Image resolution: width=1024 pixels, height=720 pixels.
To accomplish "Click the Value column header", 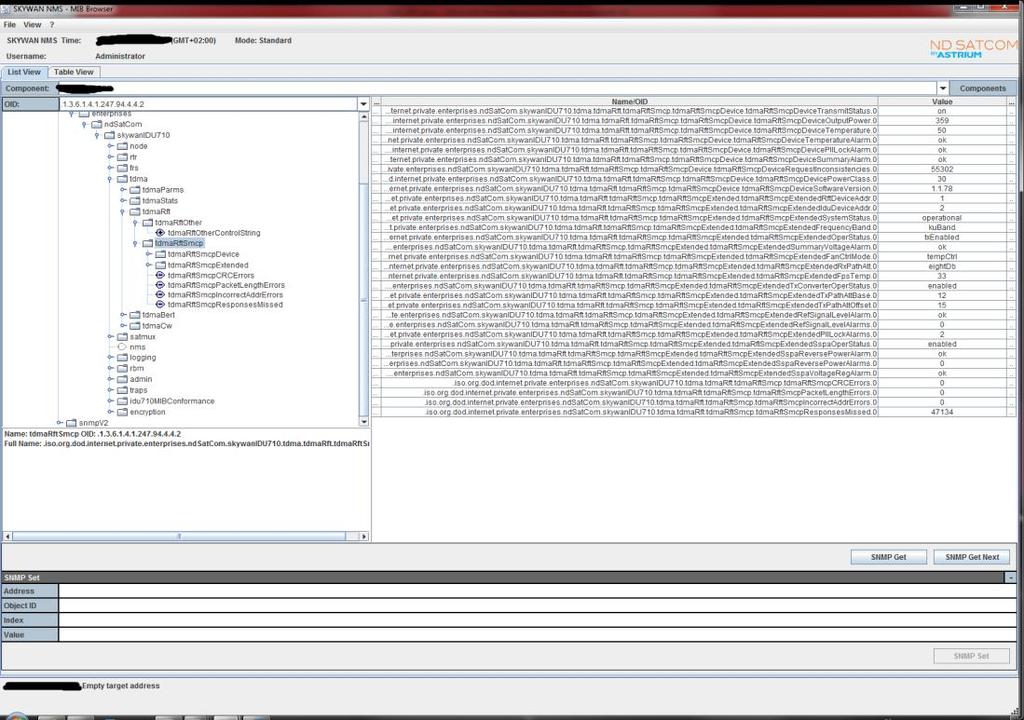I will point(942,101).
